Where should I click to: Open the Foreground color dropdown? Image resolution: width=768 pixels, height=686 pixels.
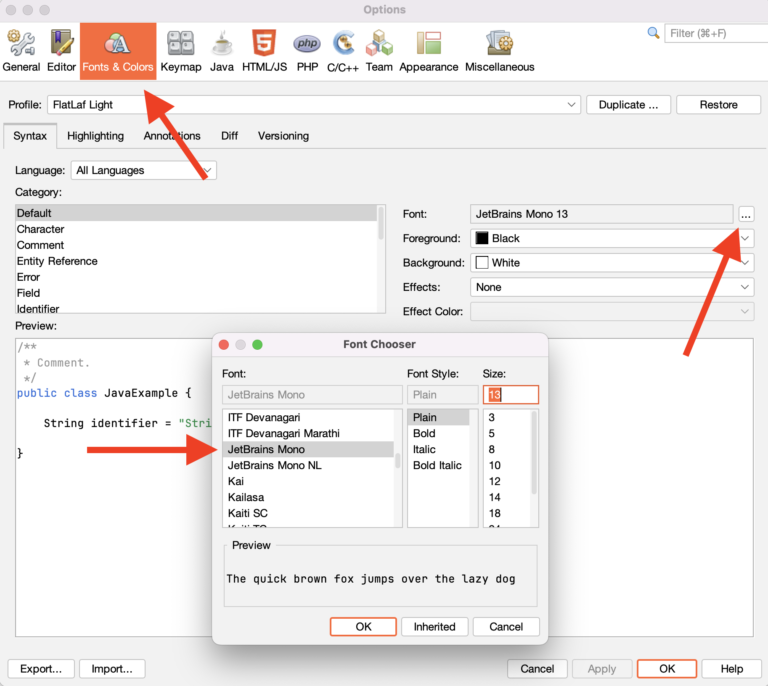point(612,238)
